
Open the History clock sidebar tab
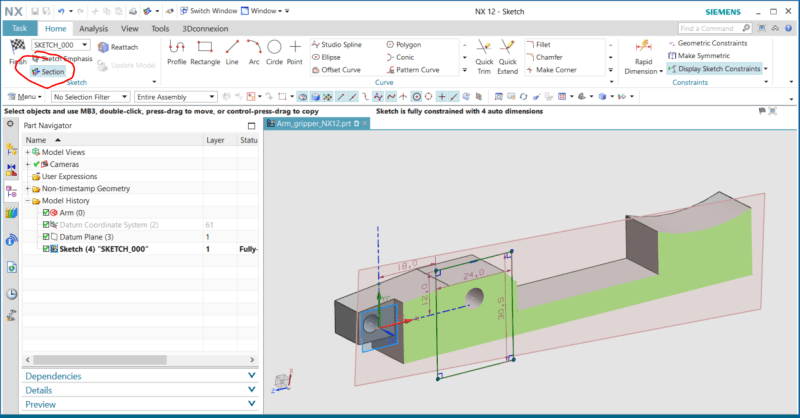click(11, 294)
